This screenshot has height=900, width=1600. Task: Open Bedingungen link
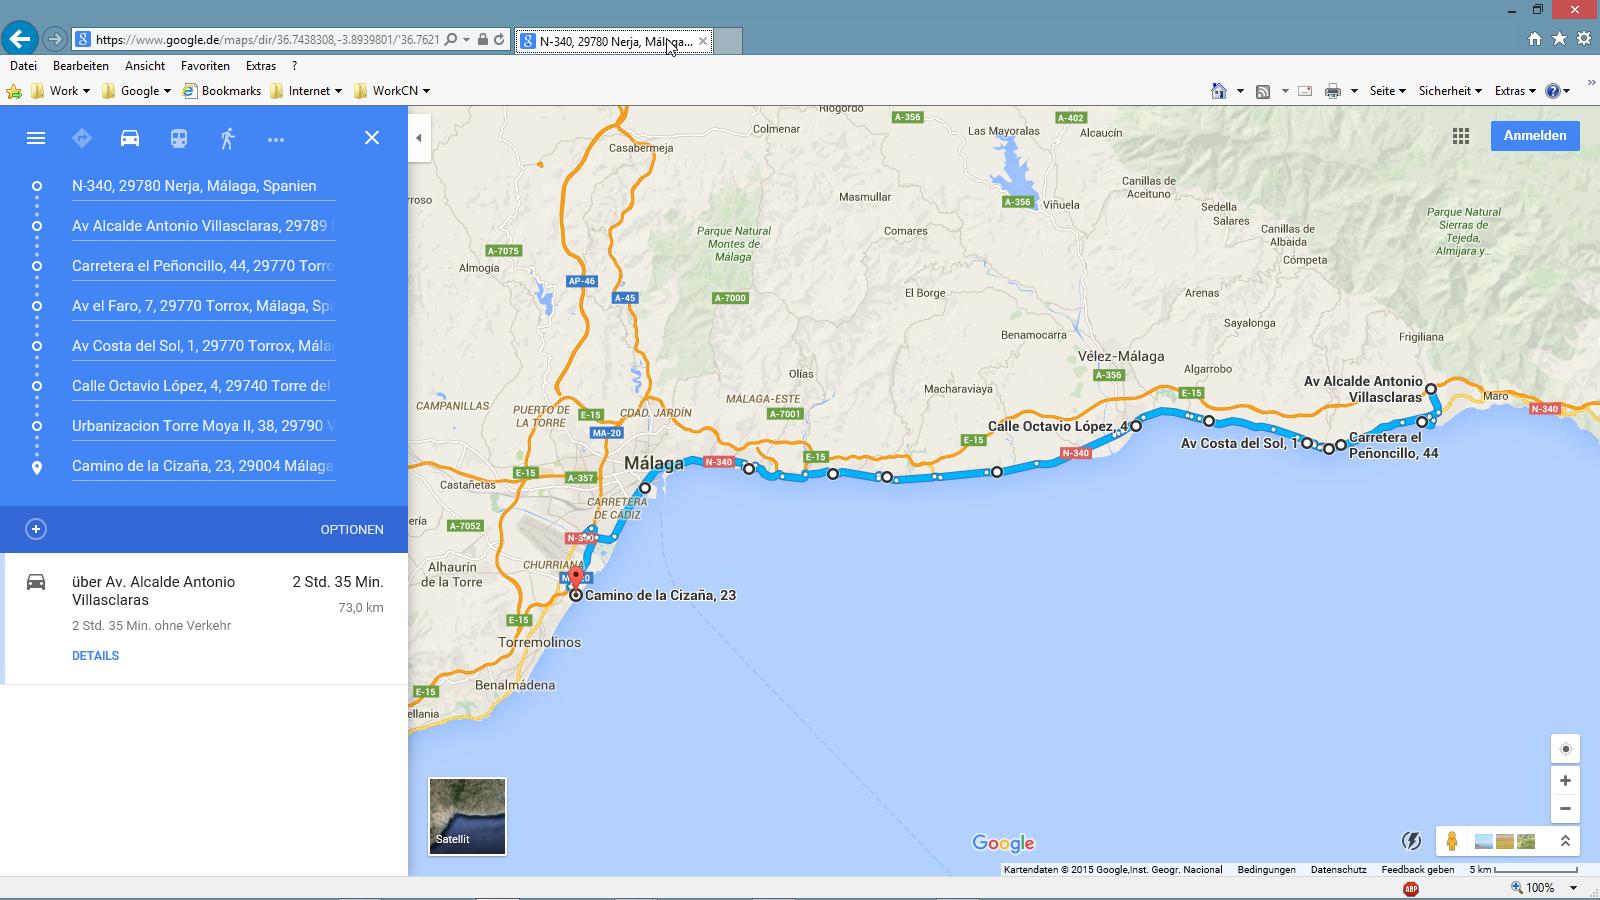click(x=1266, y=870)
